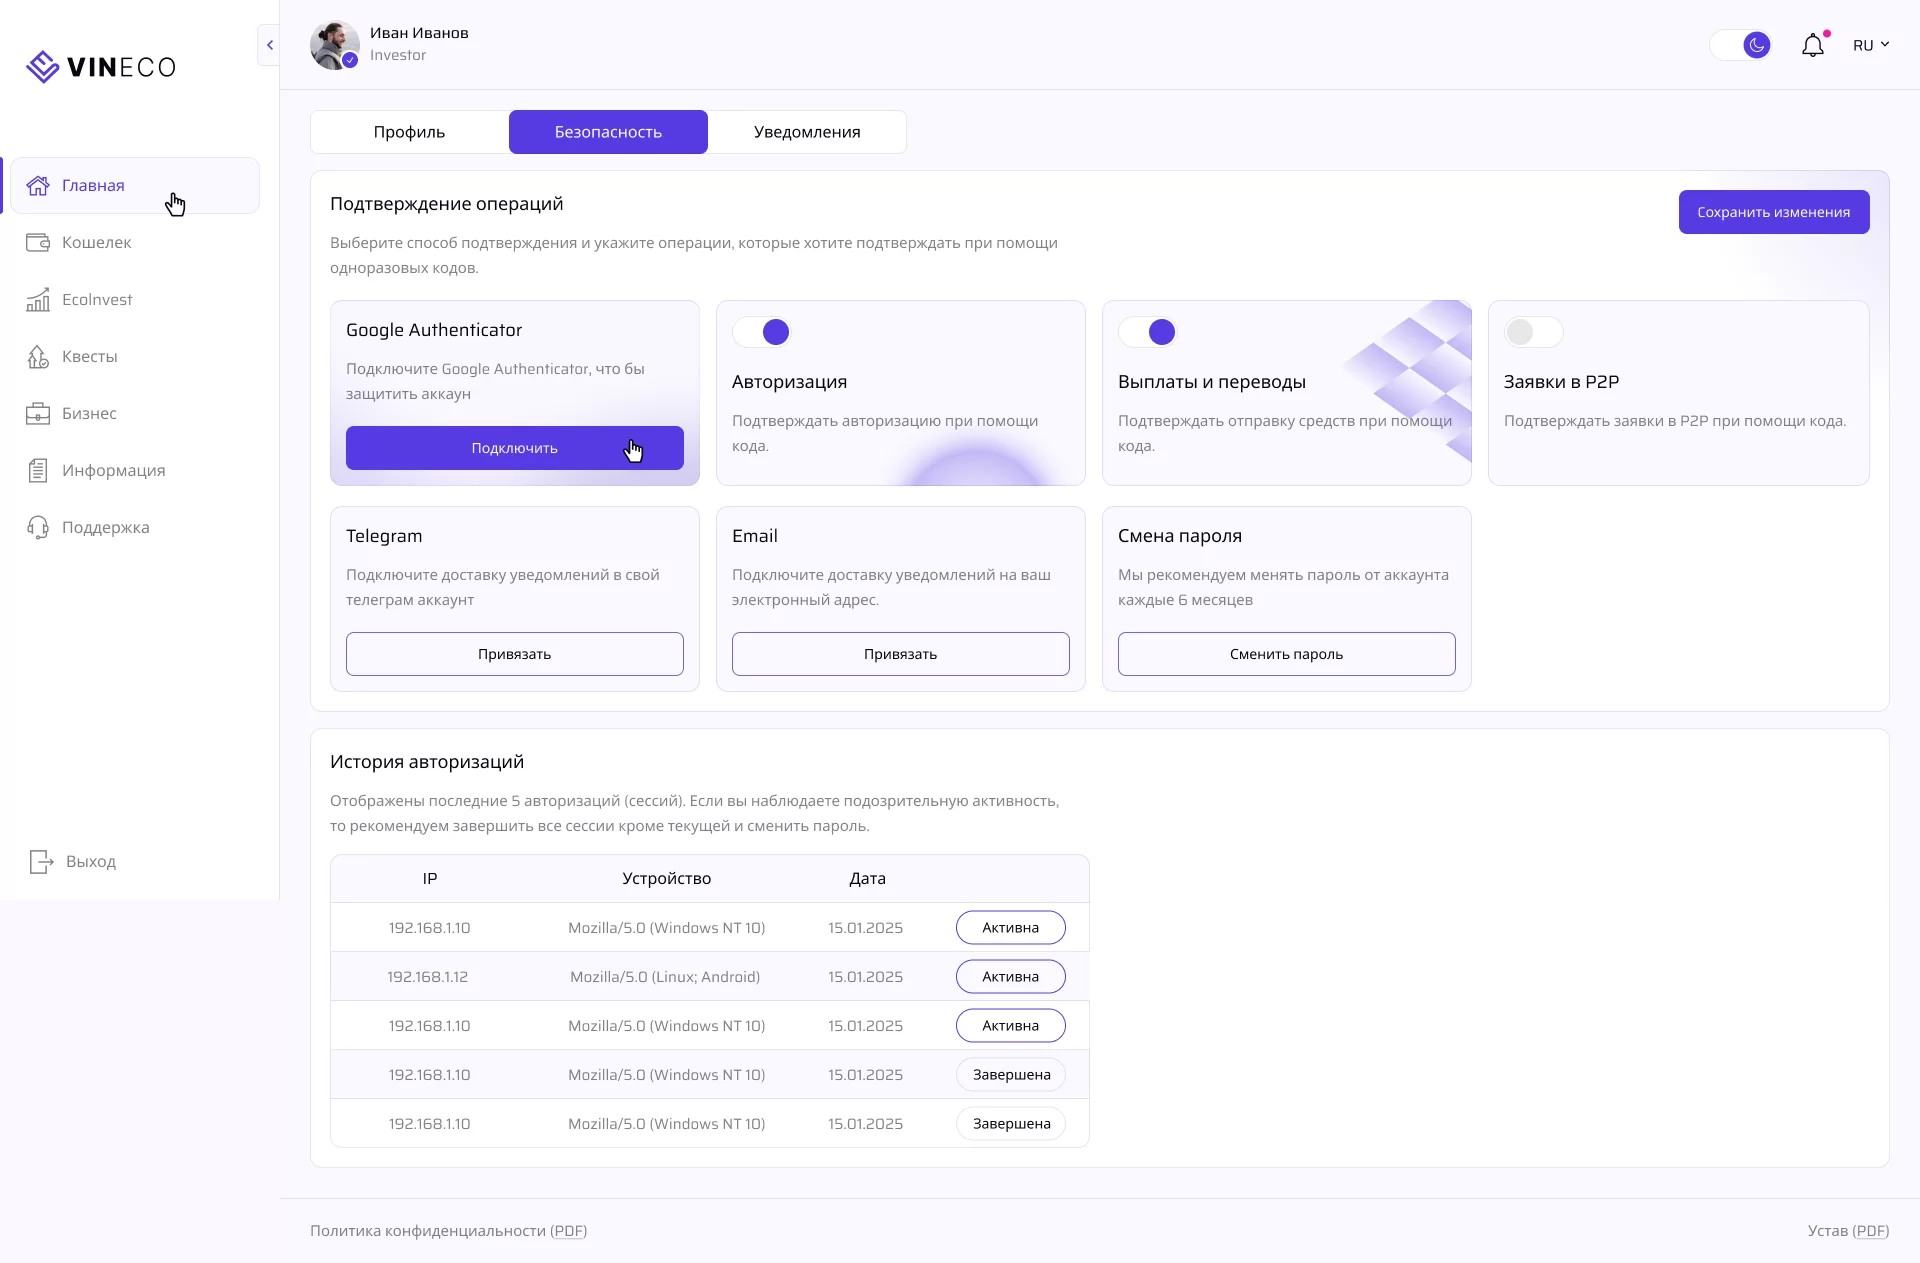
Task: Click the Бизнес briefcase icon
Action: click(38, 413)
